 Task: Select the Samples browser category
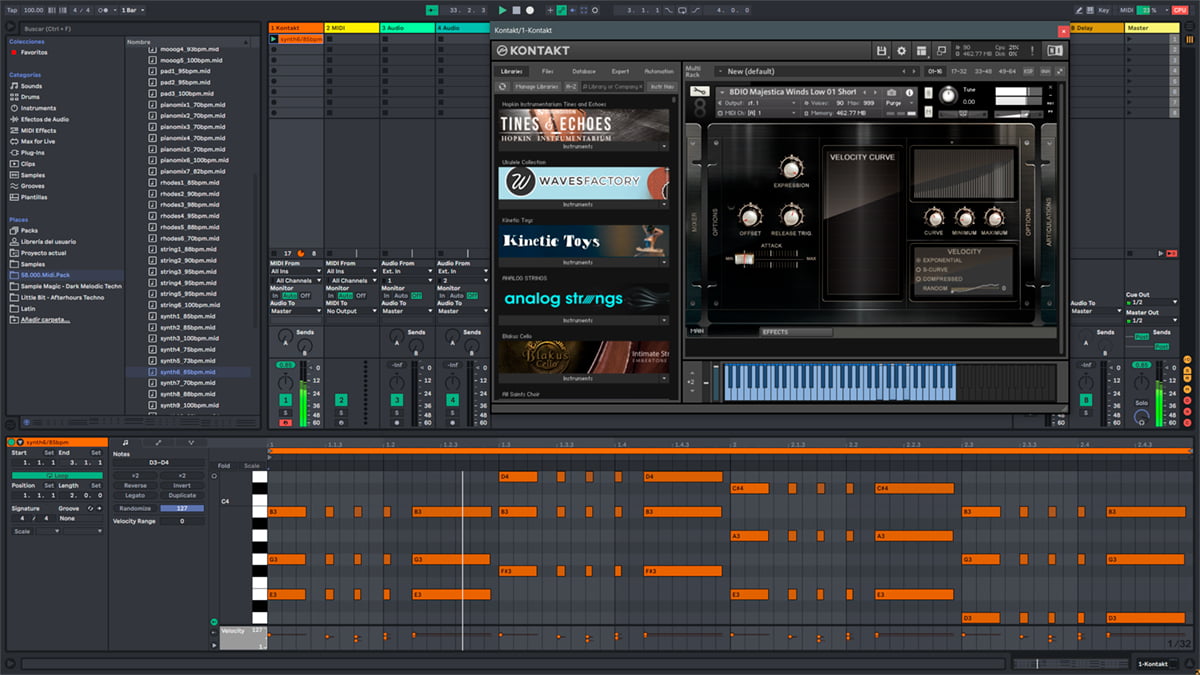coord(33,175)
